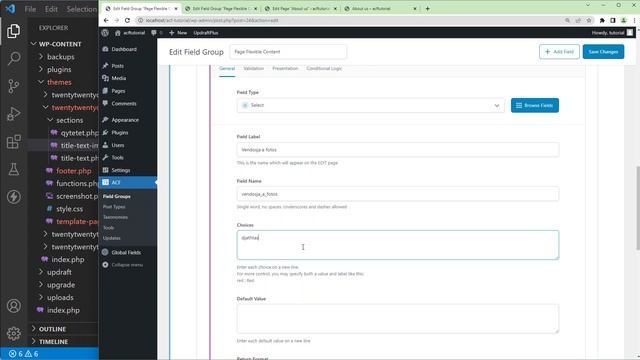Click New in the admin bar
This screenshot has height=360, width=640.
point(178,33)
